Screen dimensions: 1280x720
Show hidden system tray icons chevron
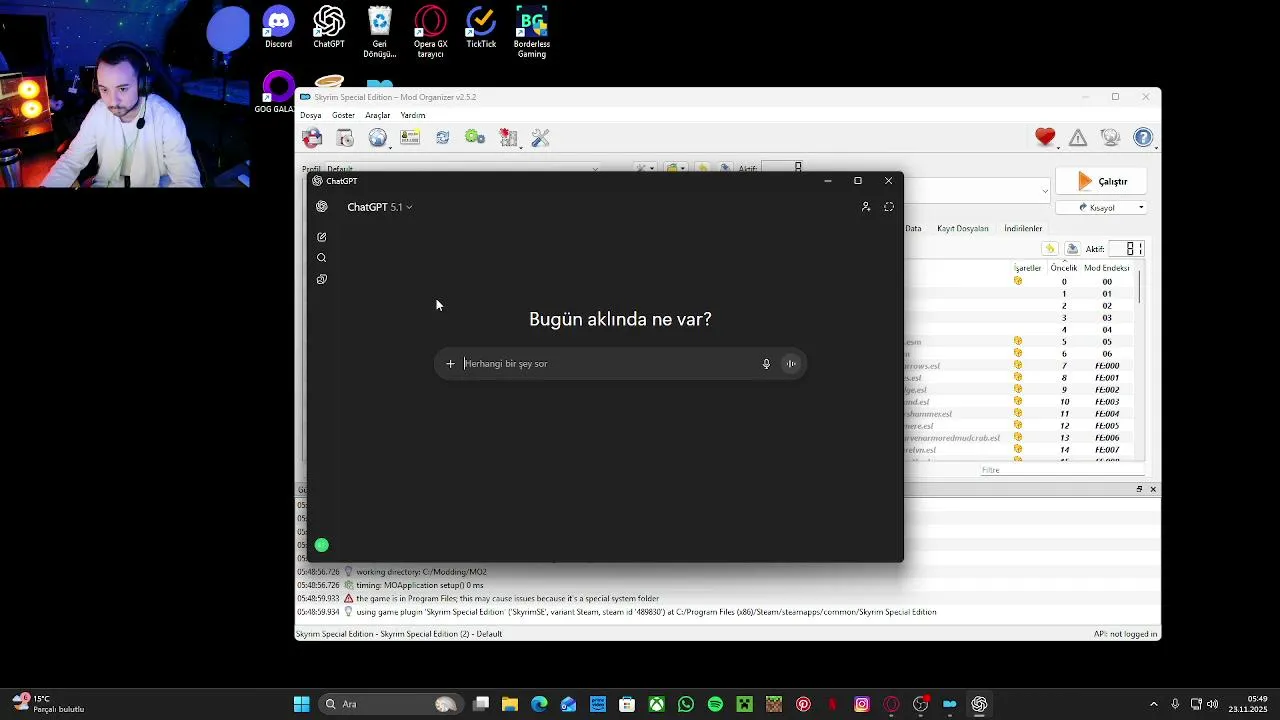(1153, 704)
